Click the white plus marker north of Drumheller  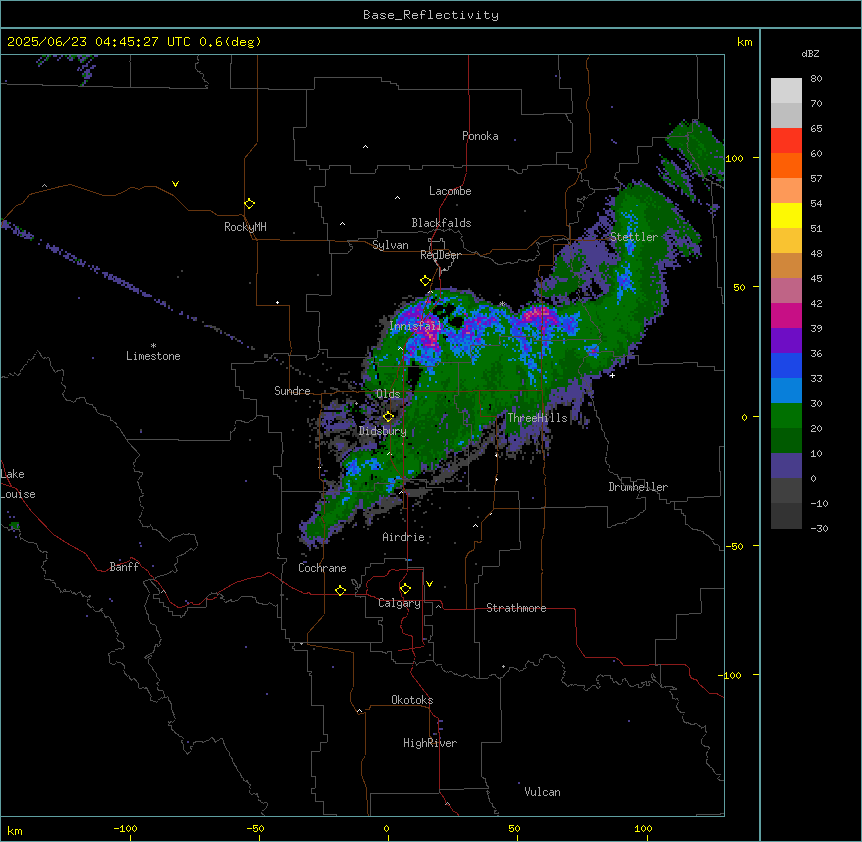click(x=612, y=375)
